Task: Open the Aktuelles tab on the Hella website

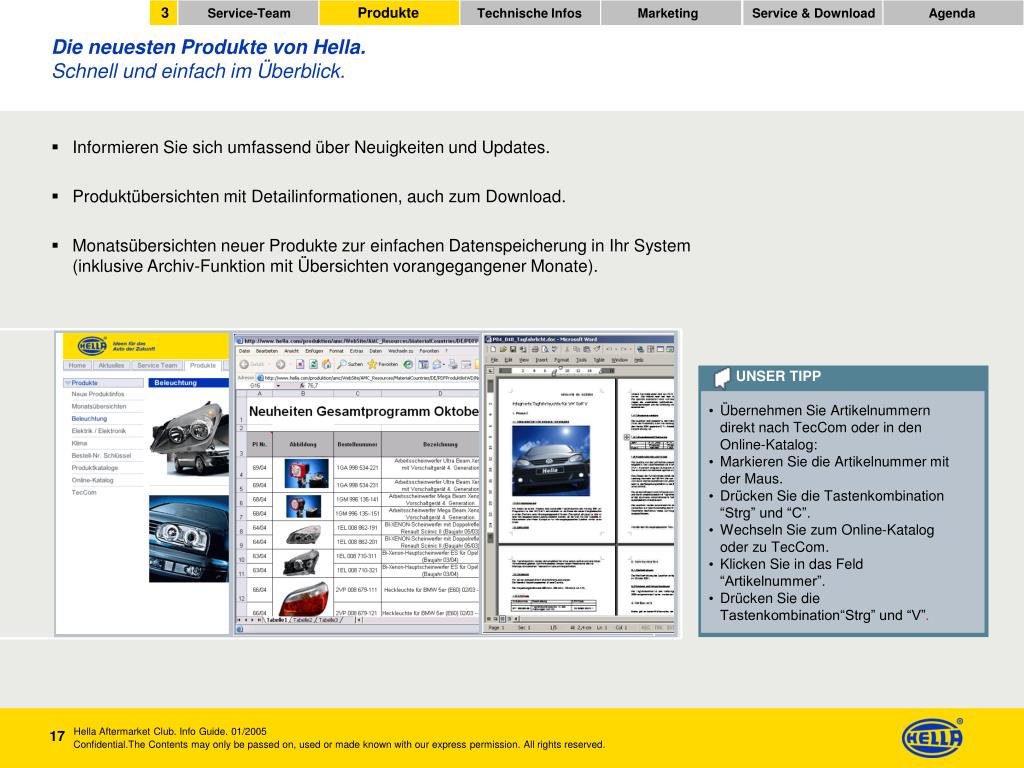Action: click(x=111, y=366)
